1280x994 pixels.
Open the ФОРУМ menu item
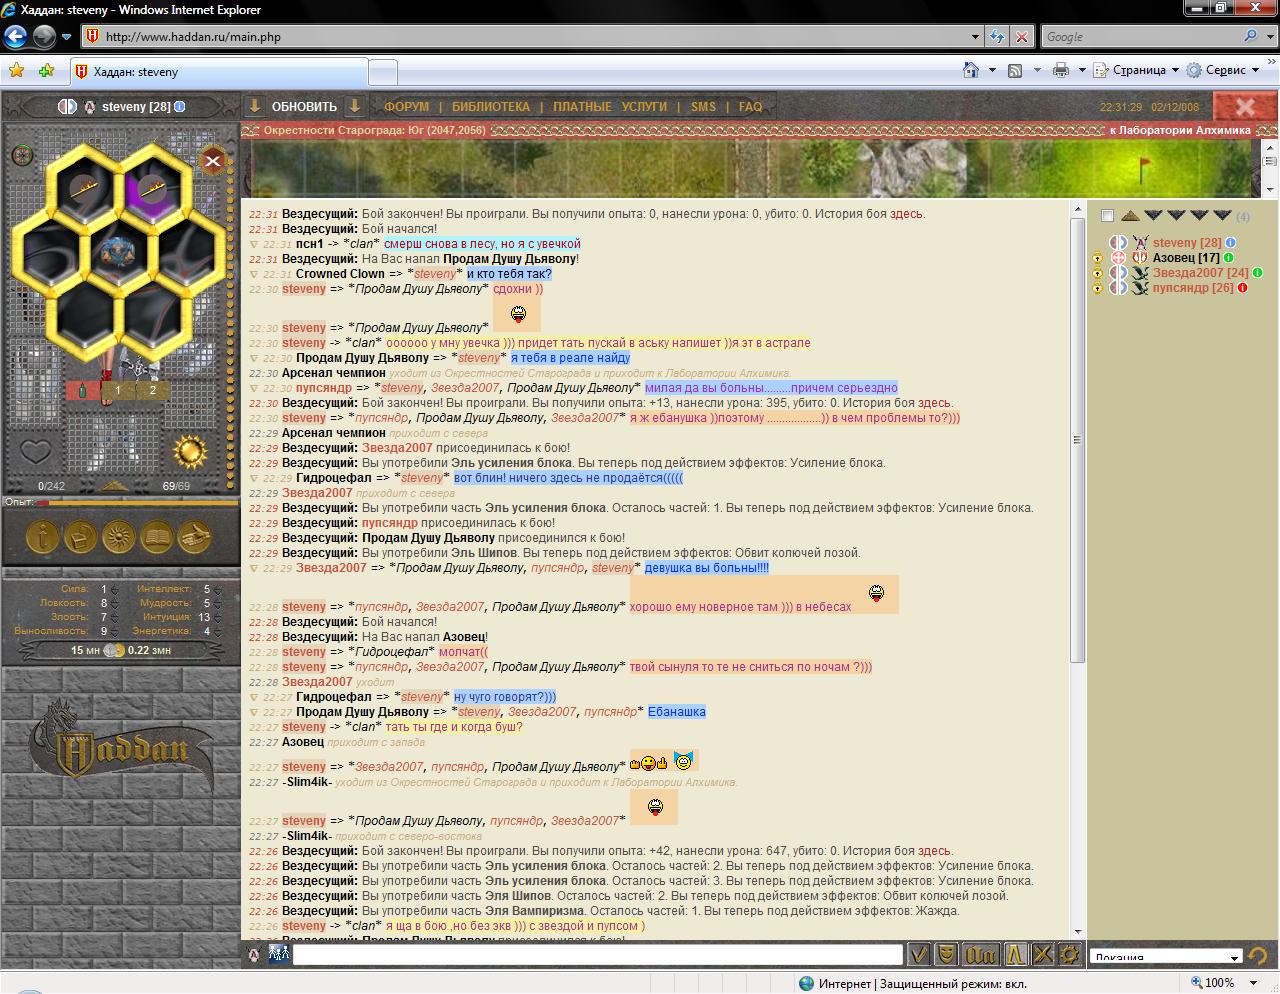point(407,106)
